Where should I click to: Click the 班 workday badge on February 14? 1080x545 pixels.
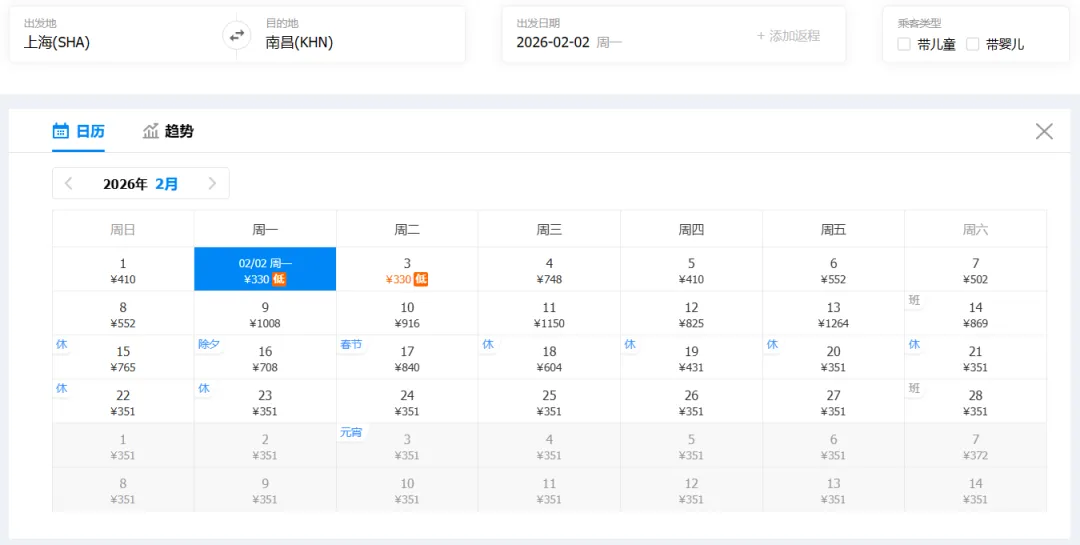915,301
